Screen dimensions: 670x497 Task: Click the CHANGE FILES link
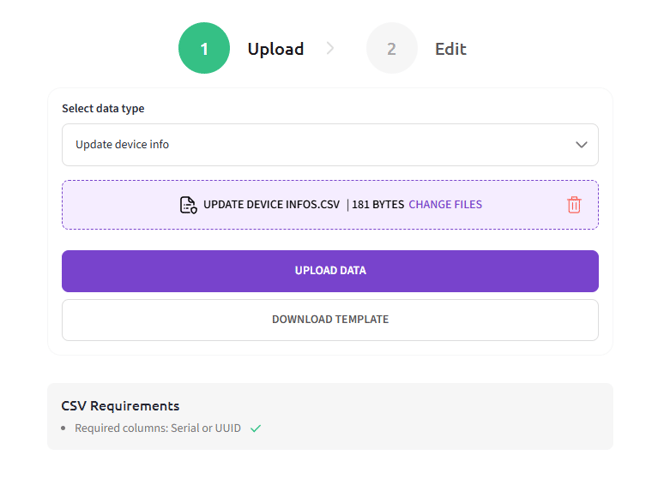pos(445,205)
